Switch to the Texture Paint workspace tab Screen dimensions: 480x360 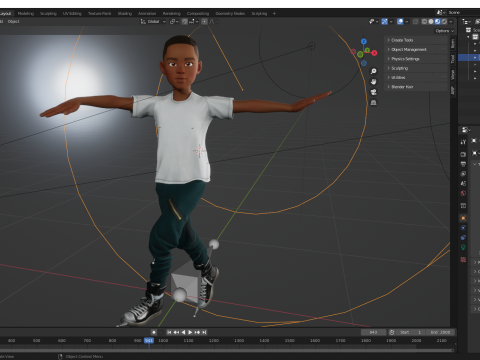pyautogui.click(x=99, y=13)
